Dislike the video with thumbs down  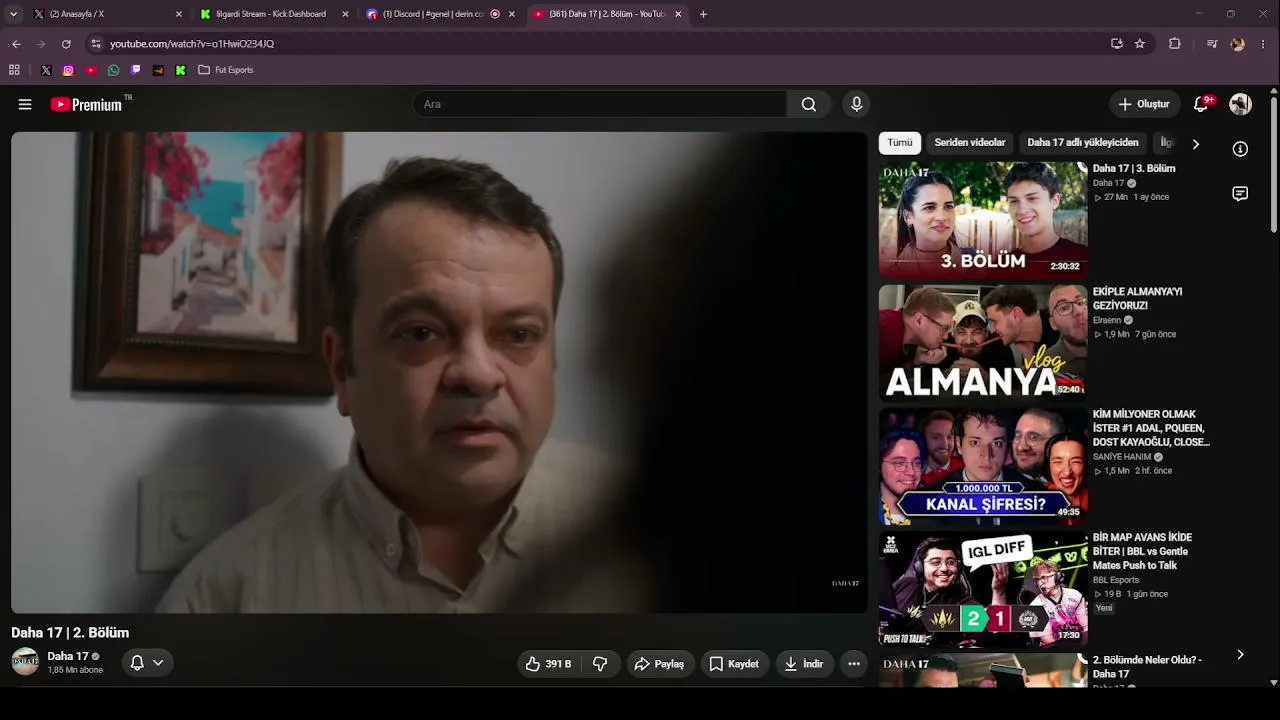click(600, 664)
